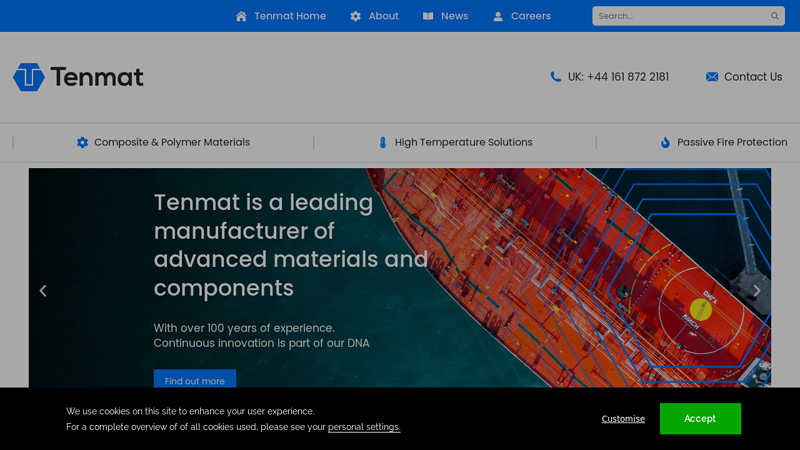Click the cog icon for Composite & Polymer Materials
The height and width of the screenshot is (450, 800).
[x=82, y=142]
